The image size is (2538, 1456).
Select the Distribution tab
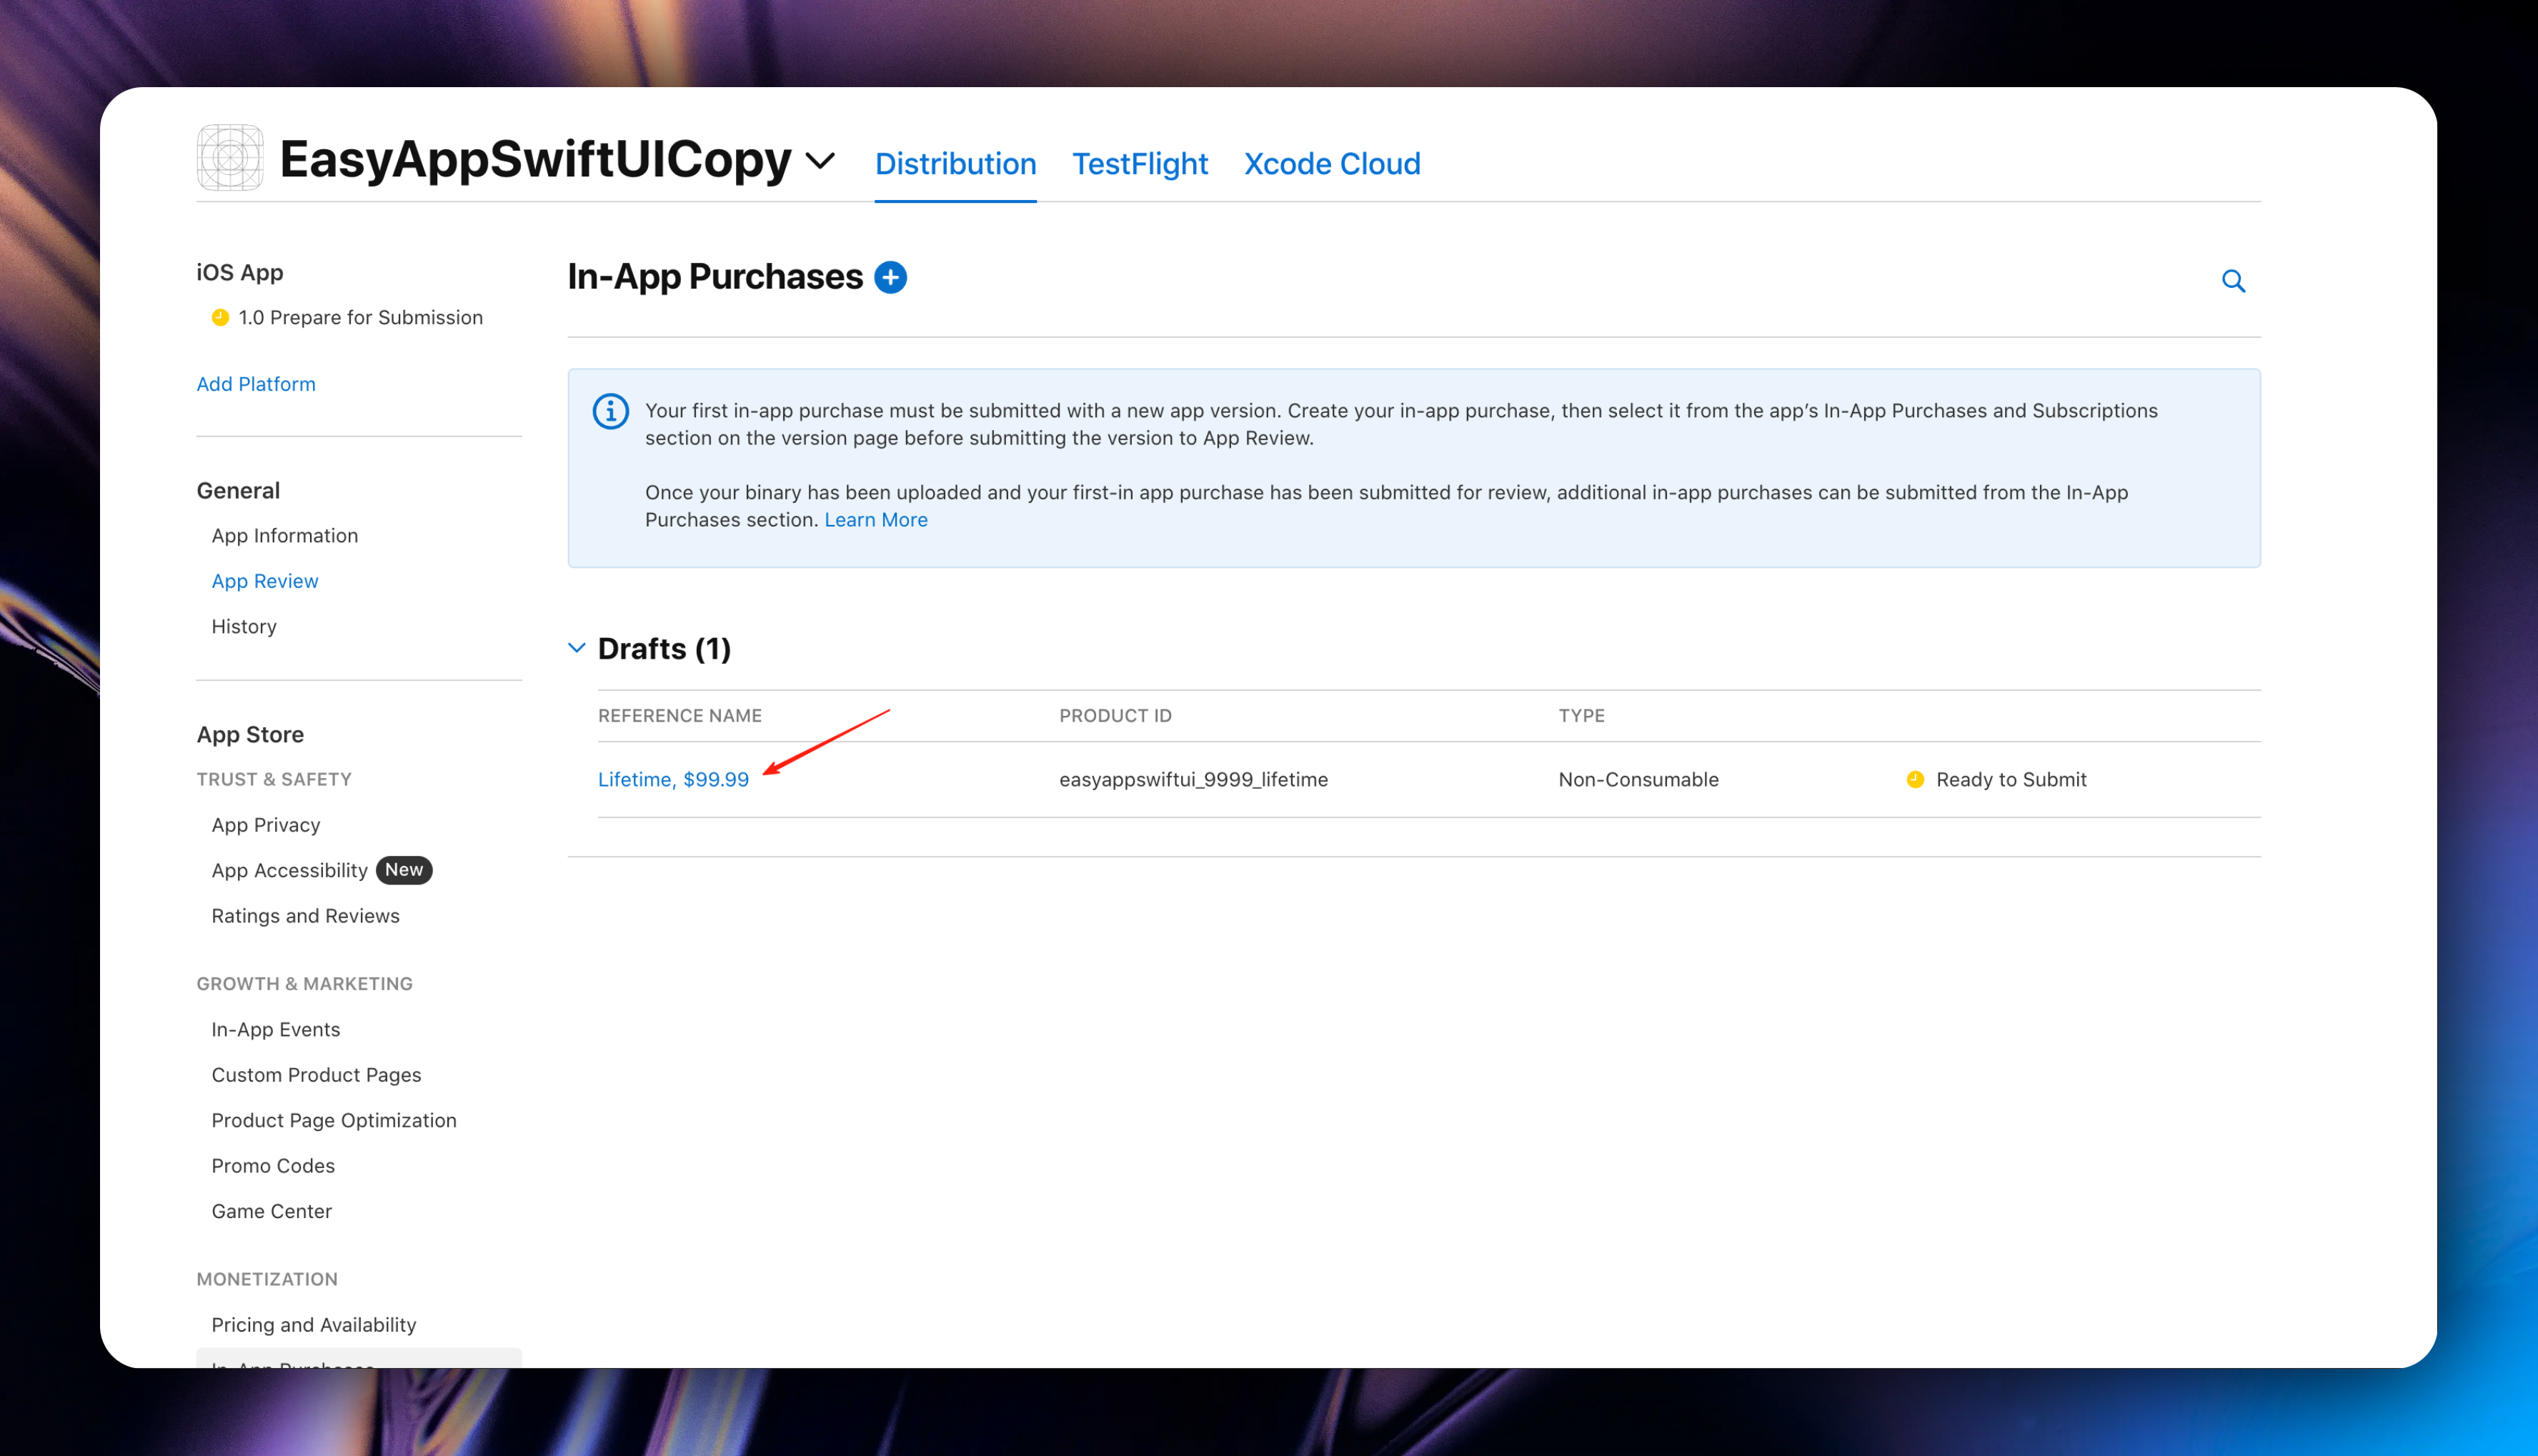(955, 164)
